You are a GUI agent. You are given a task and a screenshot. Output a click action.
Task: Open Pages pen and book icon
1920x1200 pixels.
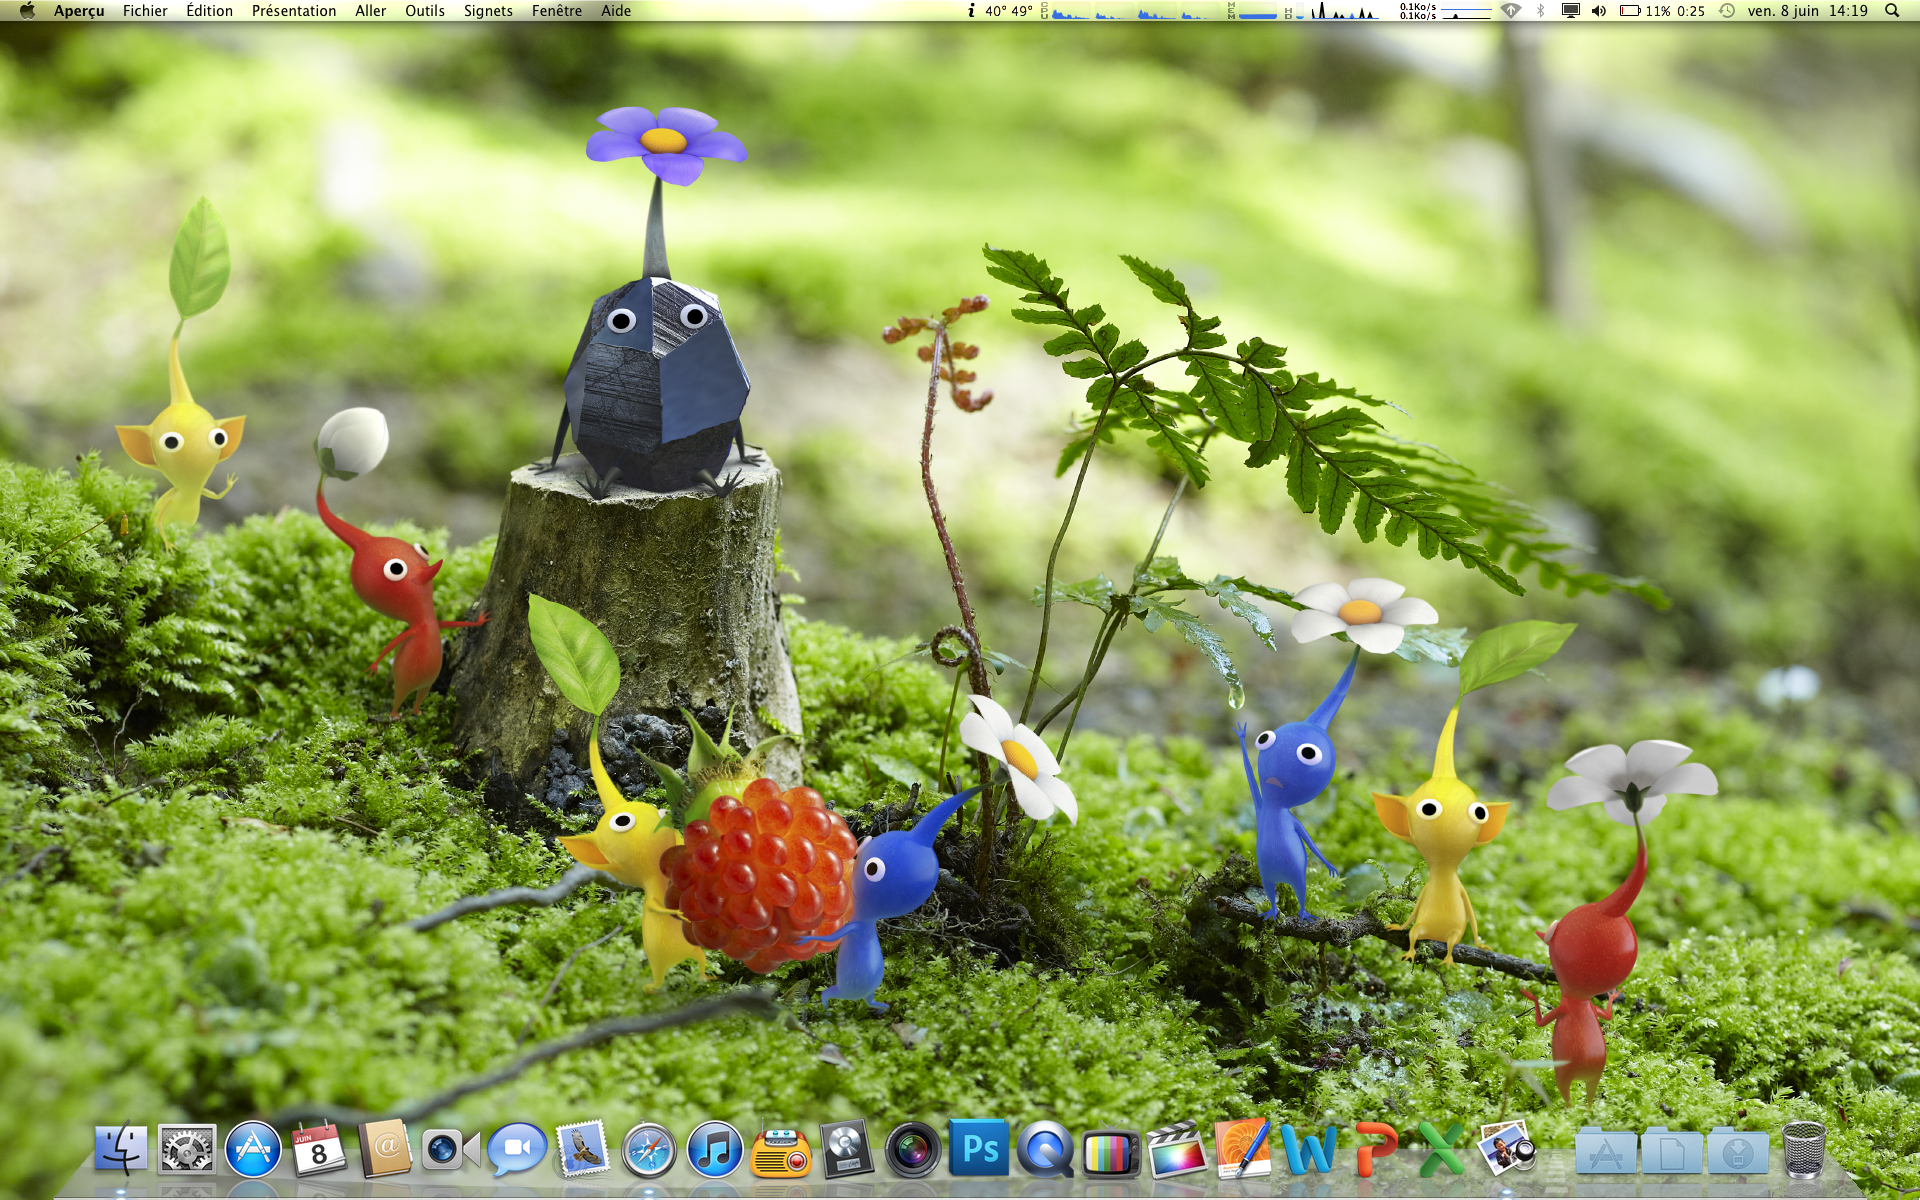[1243, 1149]
